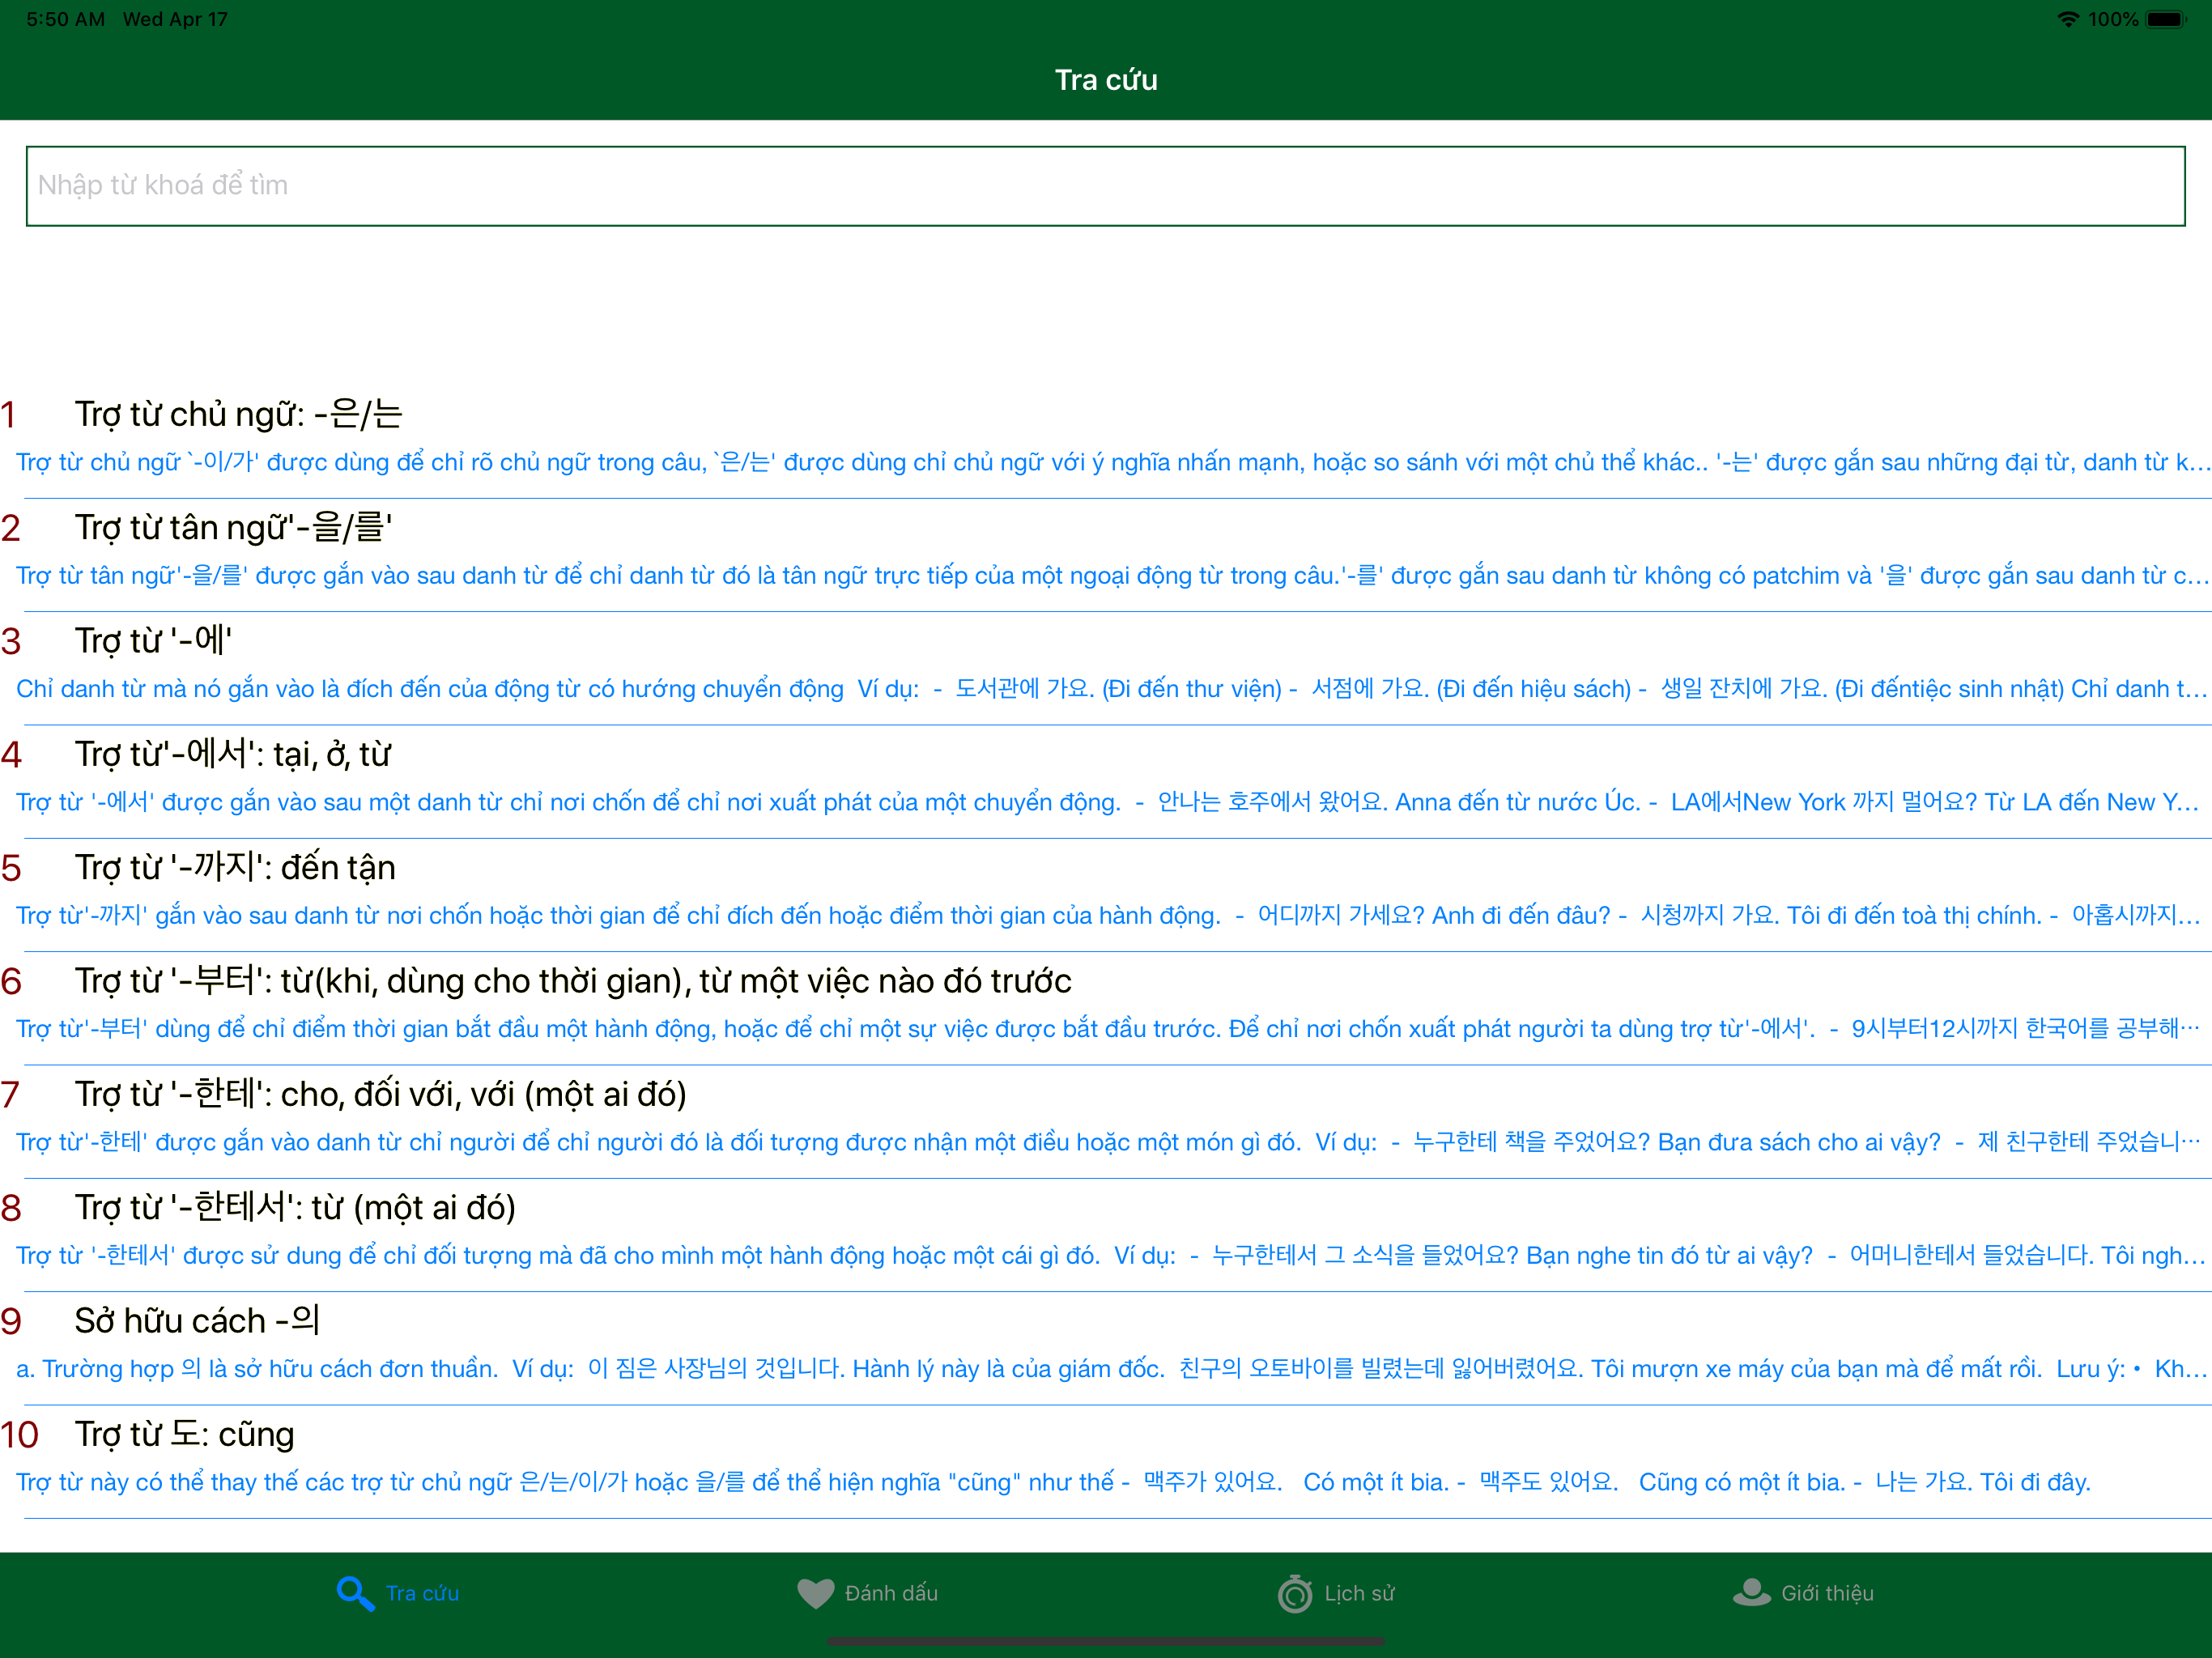This screenshot has width=2212, height=1658.
Task: Tap the stopwatch icon for Lịch sử
Action: coord(1295,1593)
